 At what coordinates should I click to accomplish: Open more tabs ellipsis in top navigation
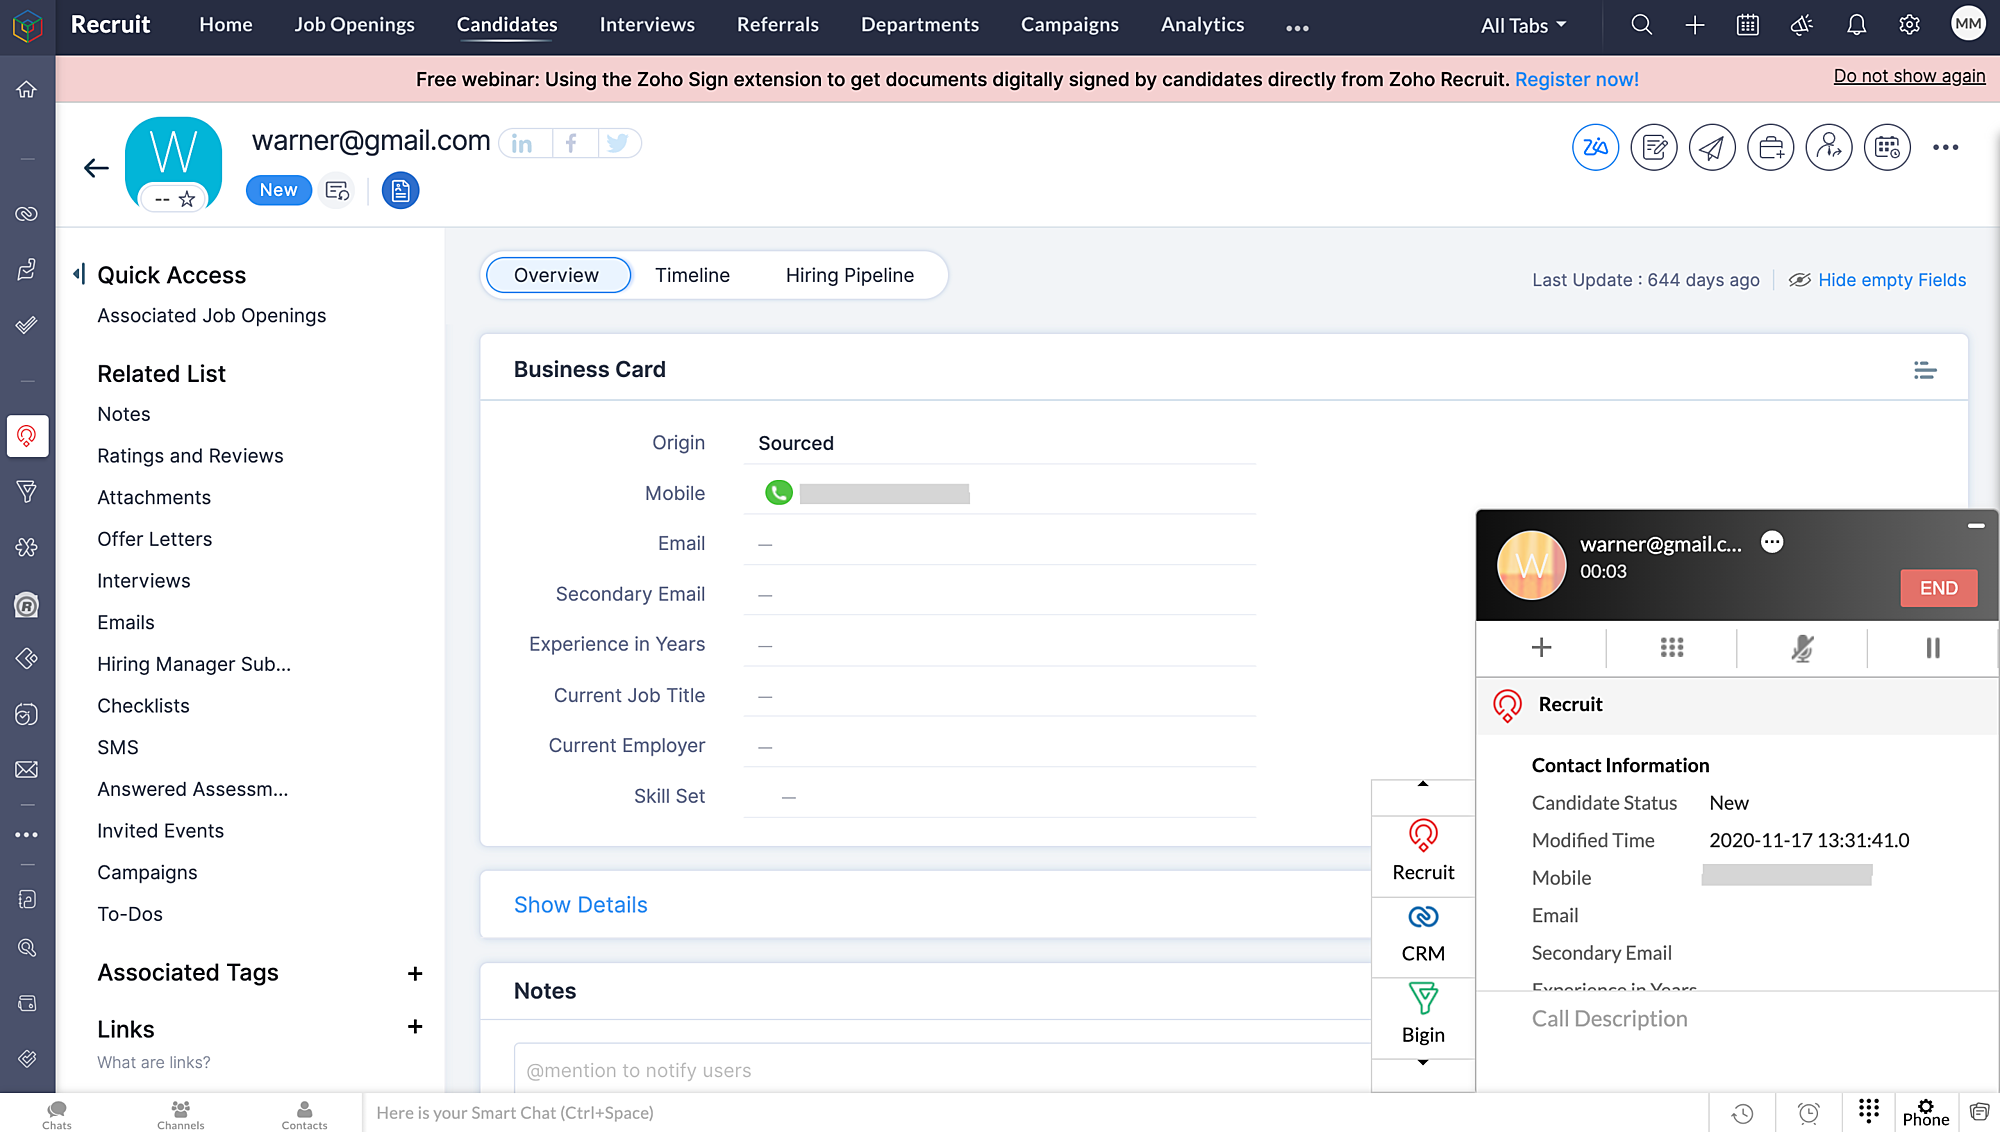click(1297, 28)
